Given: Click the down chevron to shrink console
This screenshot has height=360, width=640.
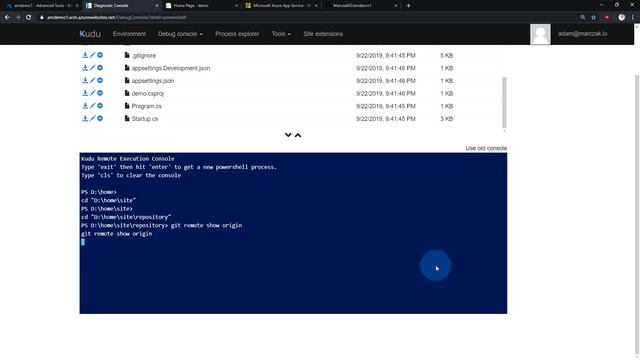Looking at the screenshot, I should coord(288,135).
